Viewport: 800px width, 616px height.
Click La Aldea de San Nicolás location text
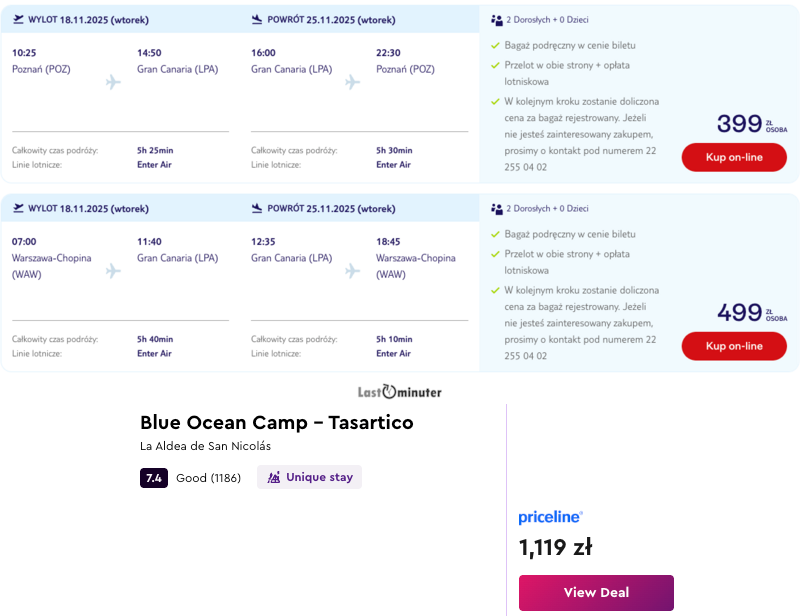[205, 446]
